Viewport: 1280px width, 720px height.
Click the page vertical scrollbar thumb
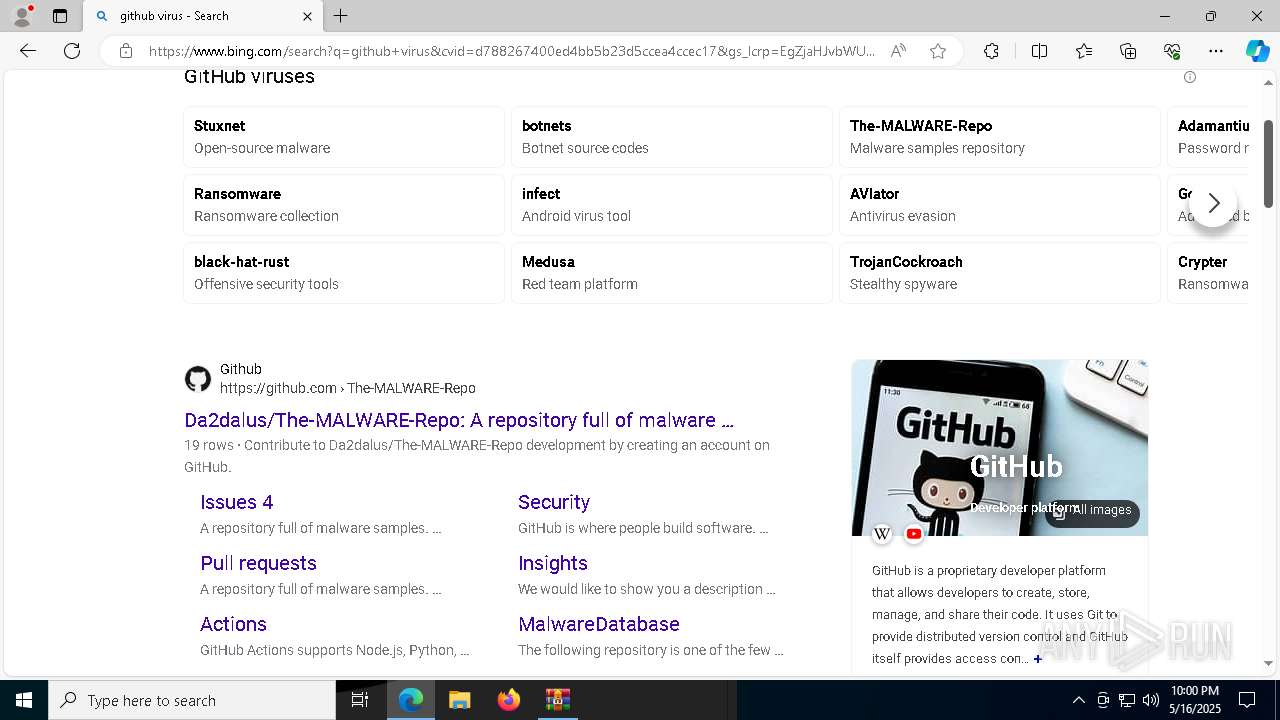click(x=1269, y=163)
